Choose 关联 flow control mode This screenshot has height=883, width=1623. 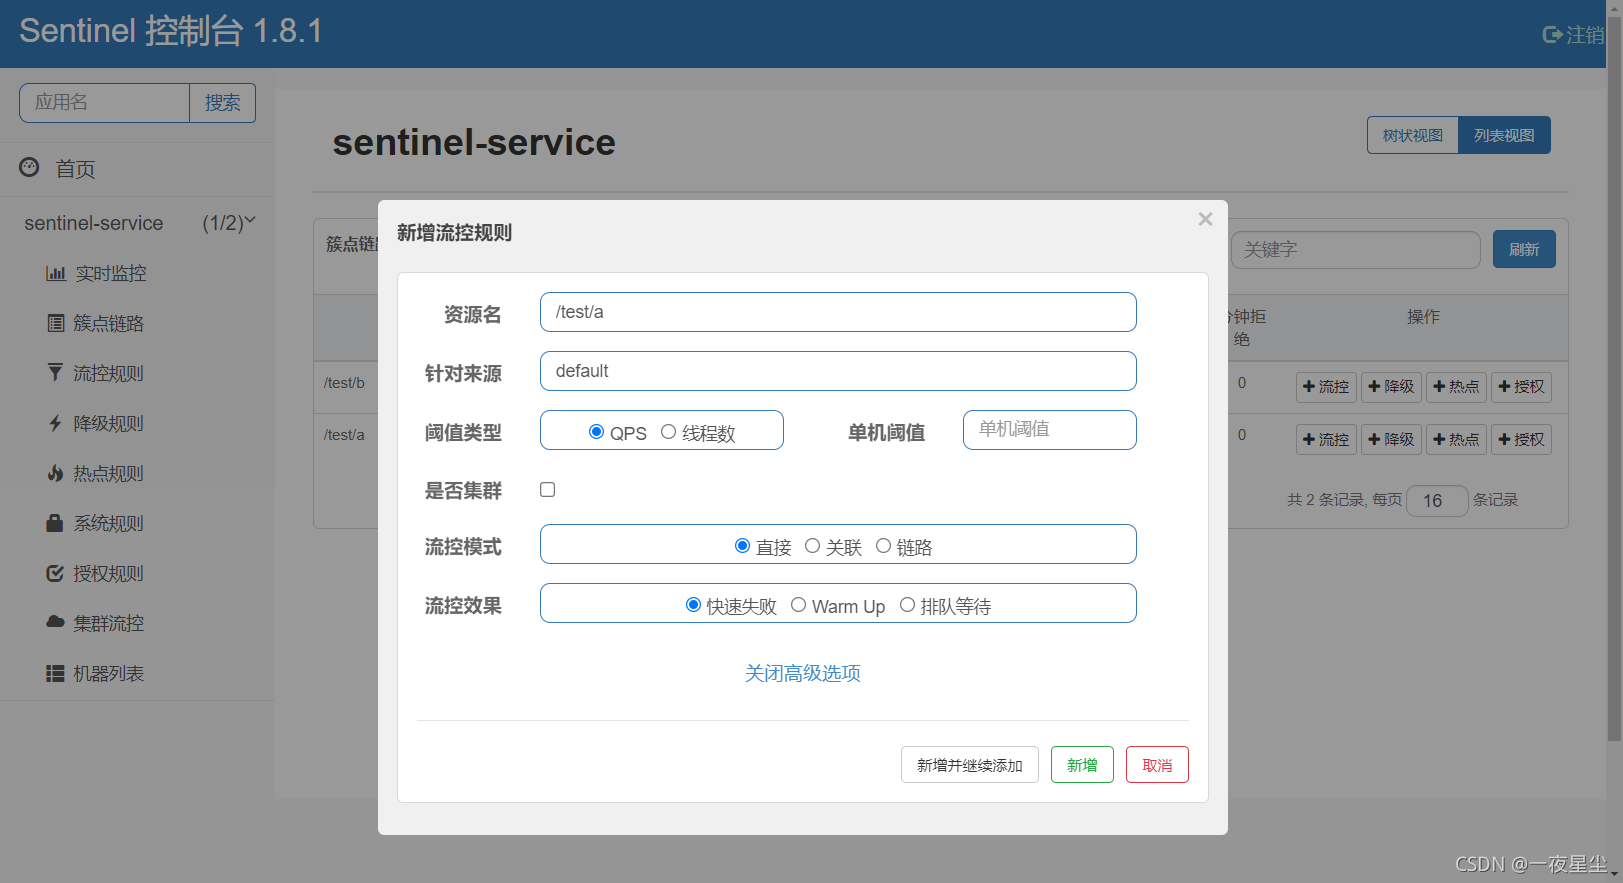coord(812,546)
